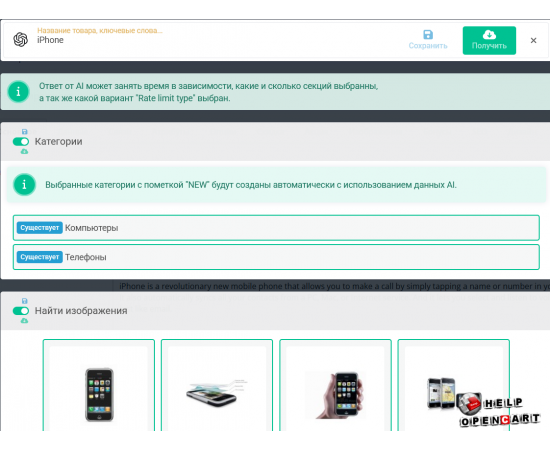This screenshot has width=550, height=450.
Task: Select the hand holding iPhone image thumbnail
Action: [335, 385]
